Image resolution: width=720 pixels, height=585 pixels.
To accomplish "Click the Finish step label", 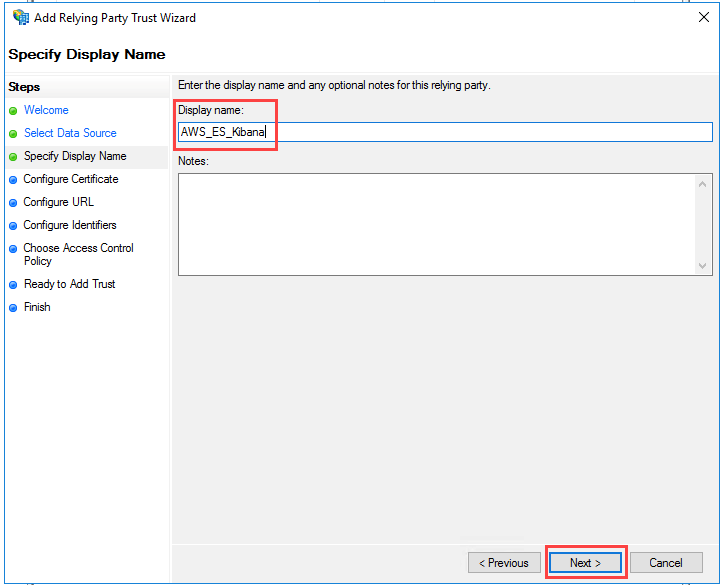I will click(37, 307).
